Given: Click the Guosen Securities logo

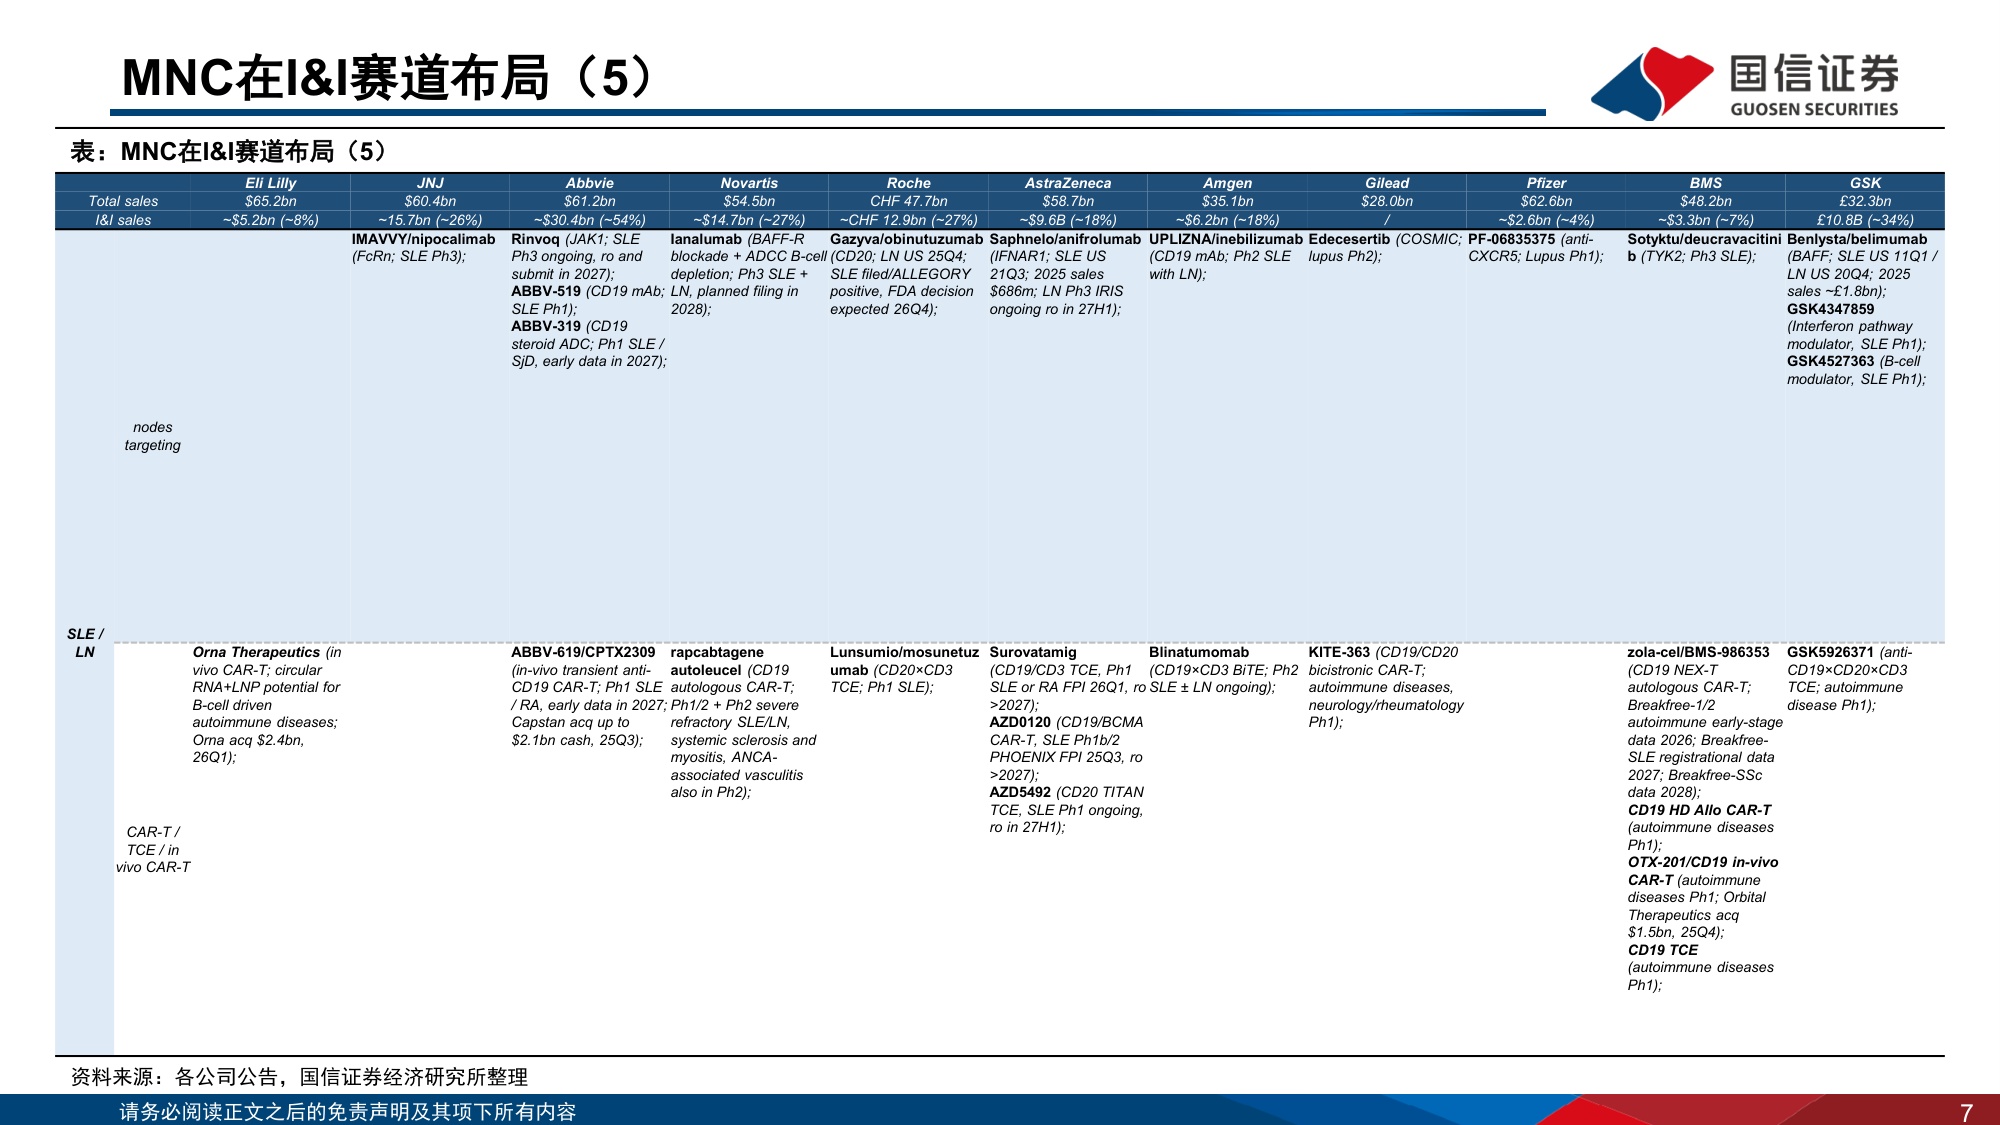Looking at the screenshot, I should (x=1745, y=84).
